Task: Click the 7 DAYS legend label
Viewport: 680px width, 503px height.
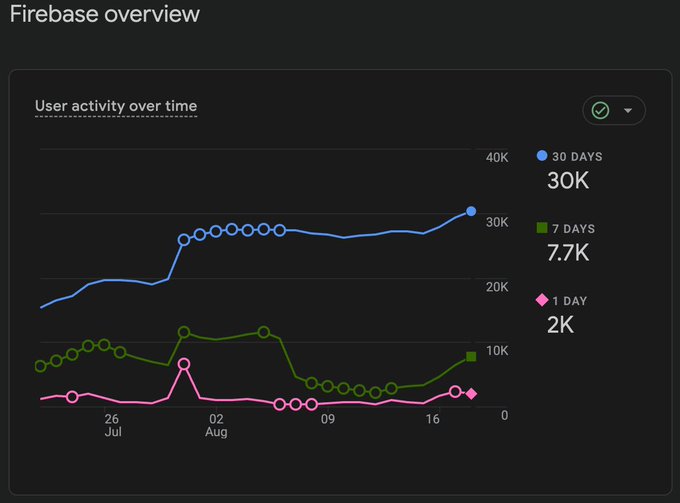Action: [573, 229]
